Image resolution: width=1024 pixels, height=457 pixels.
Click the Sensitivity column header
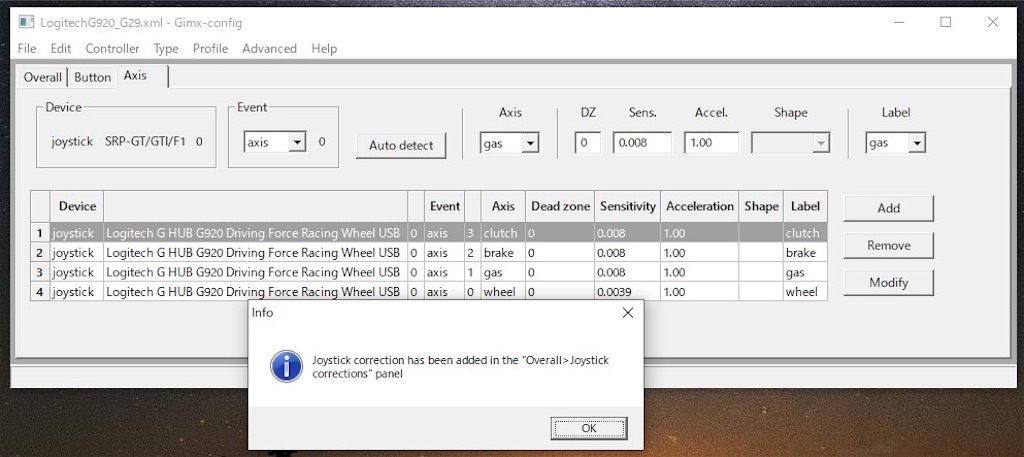(x=628, y=206)
